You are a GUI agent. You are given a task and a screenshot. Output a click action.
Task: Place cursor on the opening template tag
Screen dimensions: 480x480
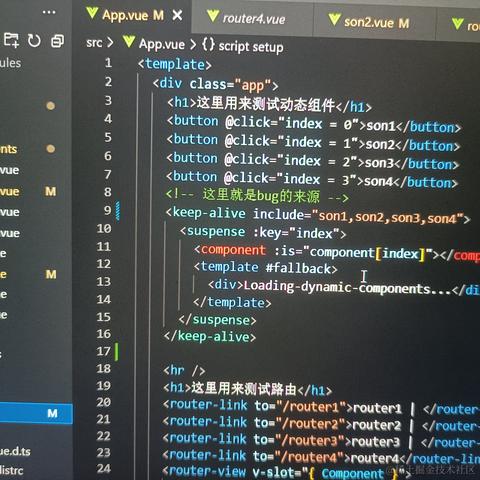pos(175,64)
